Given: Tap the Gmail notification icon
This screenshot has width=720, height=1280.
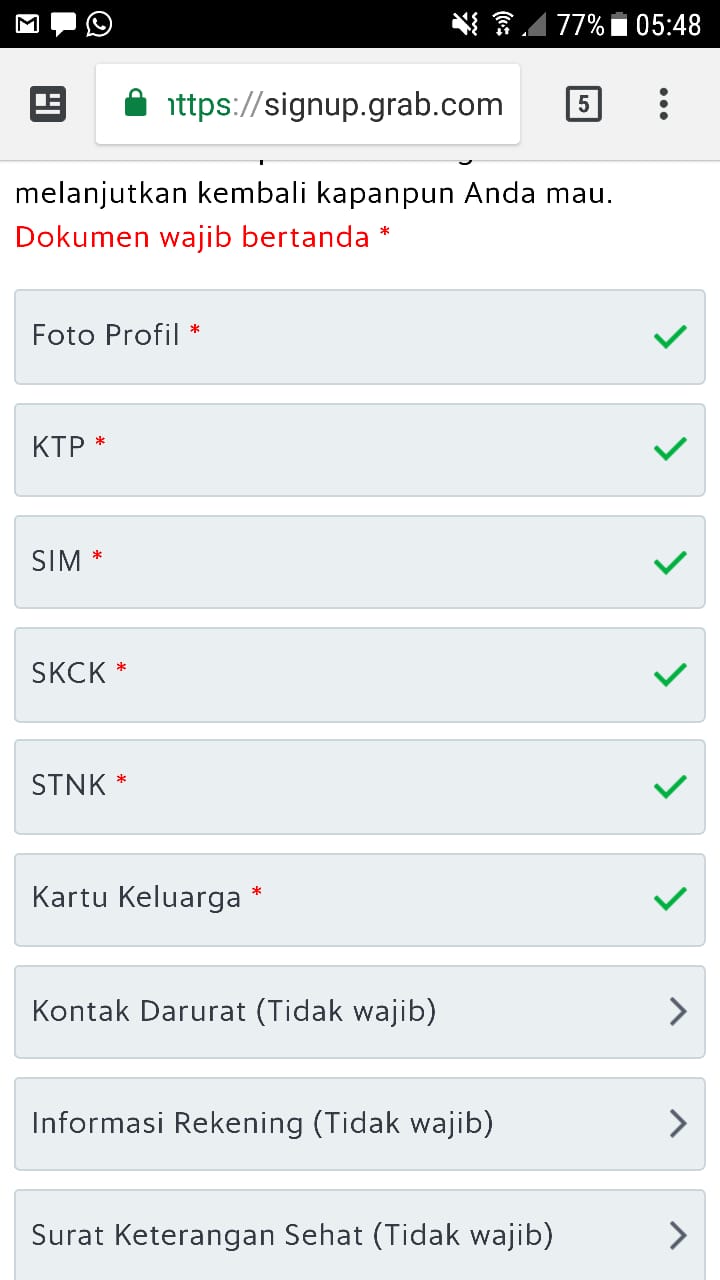Looking at the screenshot, I should (27, 24).
